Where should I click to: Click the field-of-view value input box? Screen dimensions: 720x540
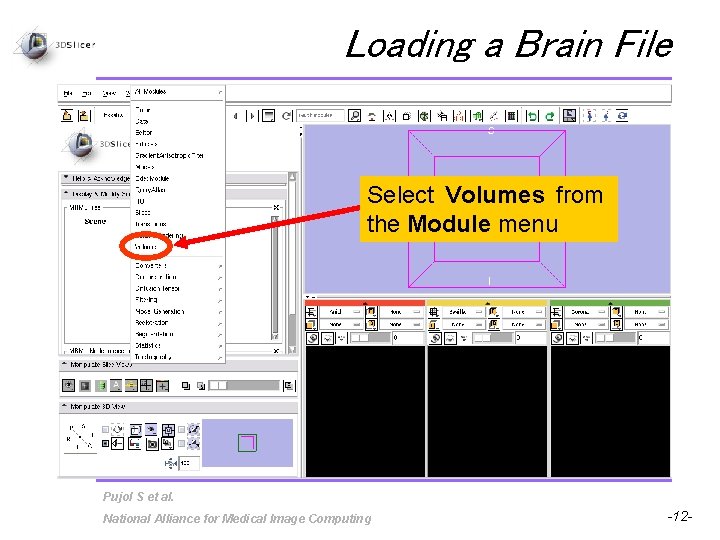(x=189, y=463)
